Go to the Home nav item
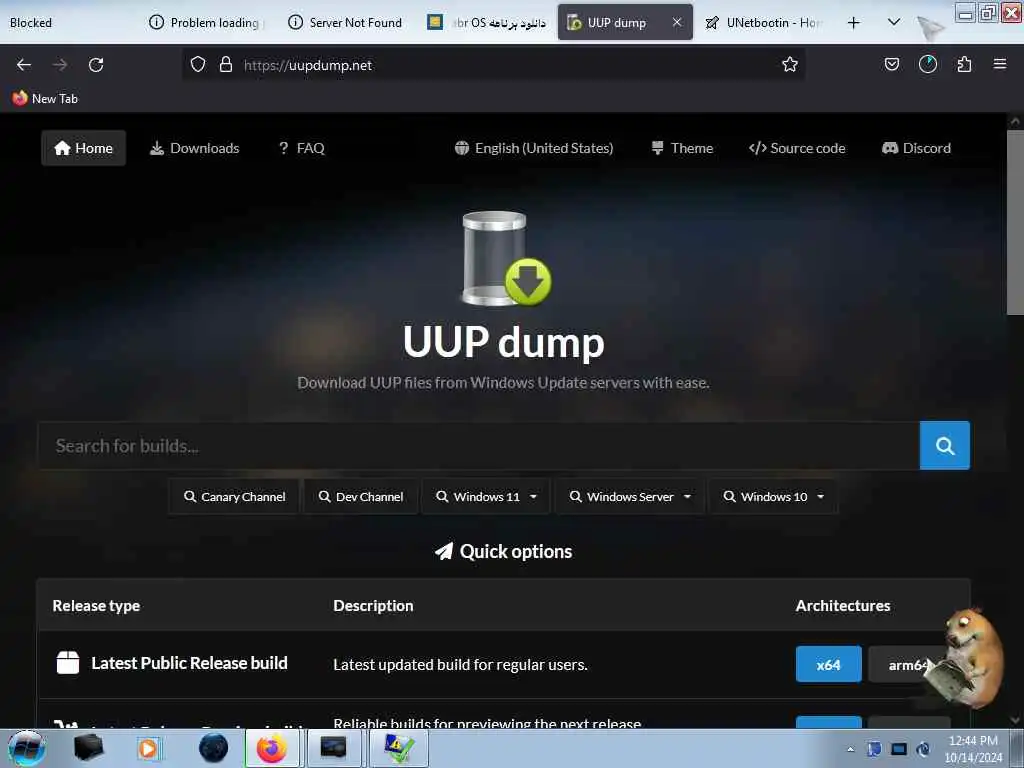 point(84,148)
